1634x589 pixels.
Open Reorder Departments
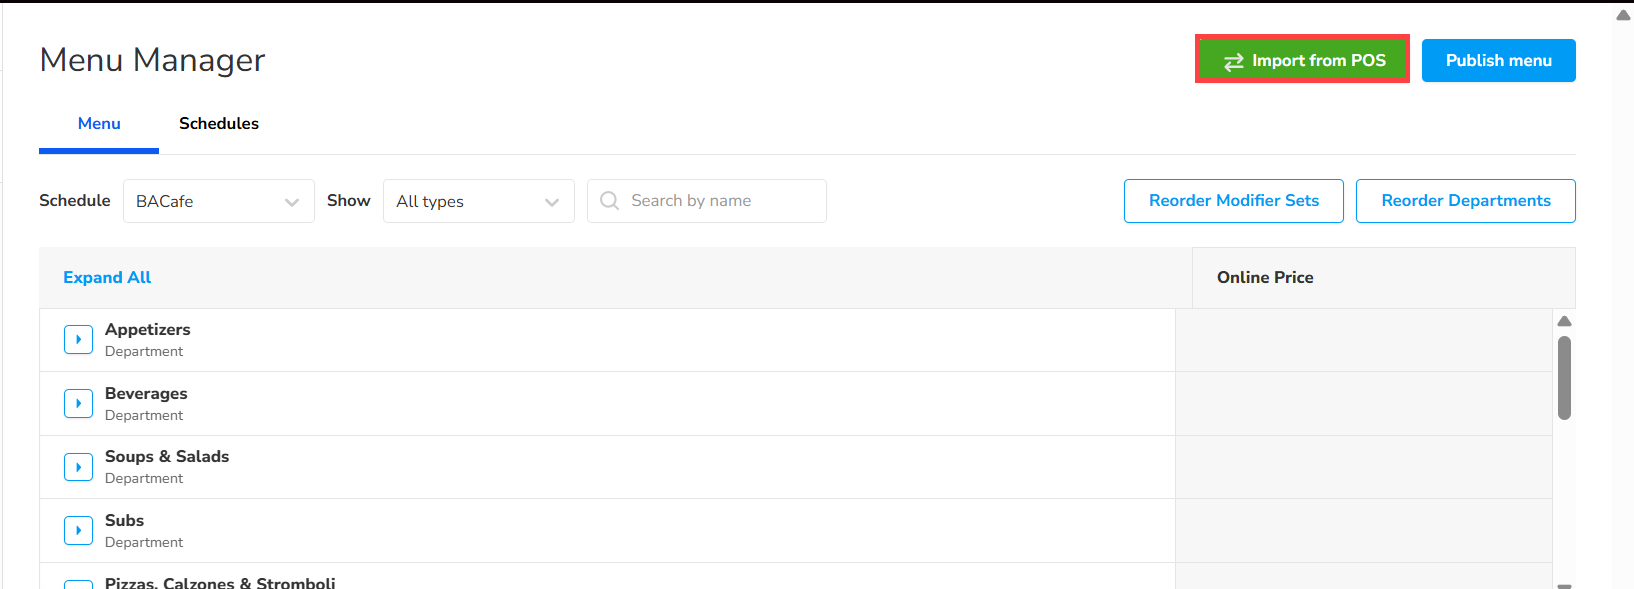coord(1465,201)
